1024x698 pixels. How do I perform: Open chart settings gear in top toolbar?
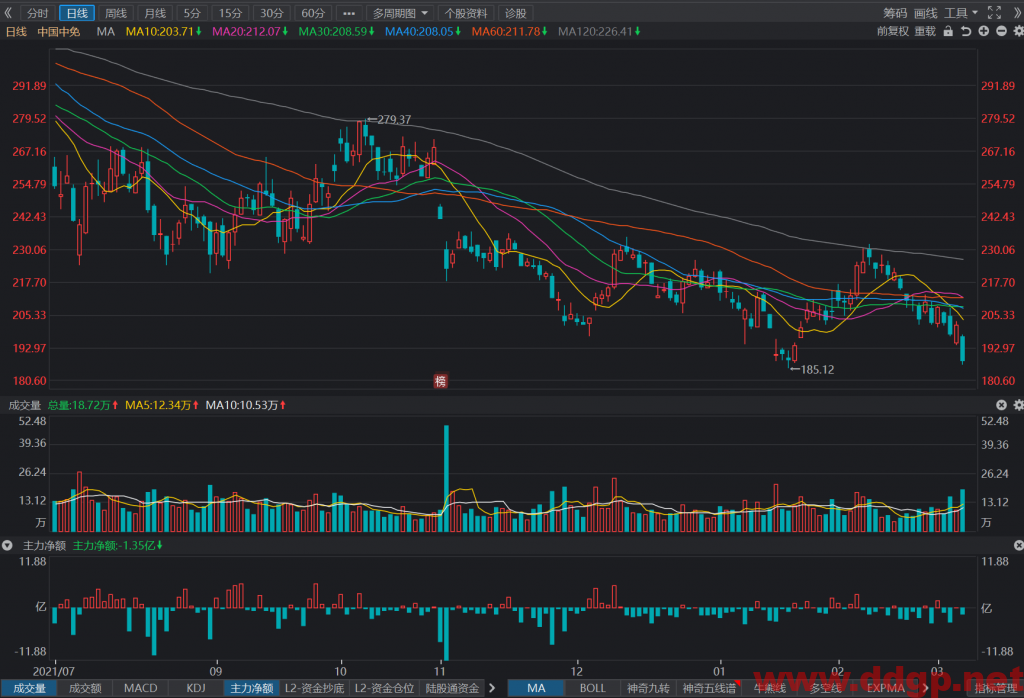[1018, 31]
